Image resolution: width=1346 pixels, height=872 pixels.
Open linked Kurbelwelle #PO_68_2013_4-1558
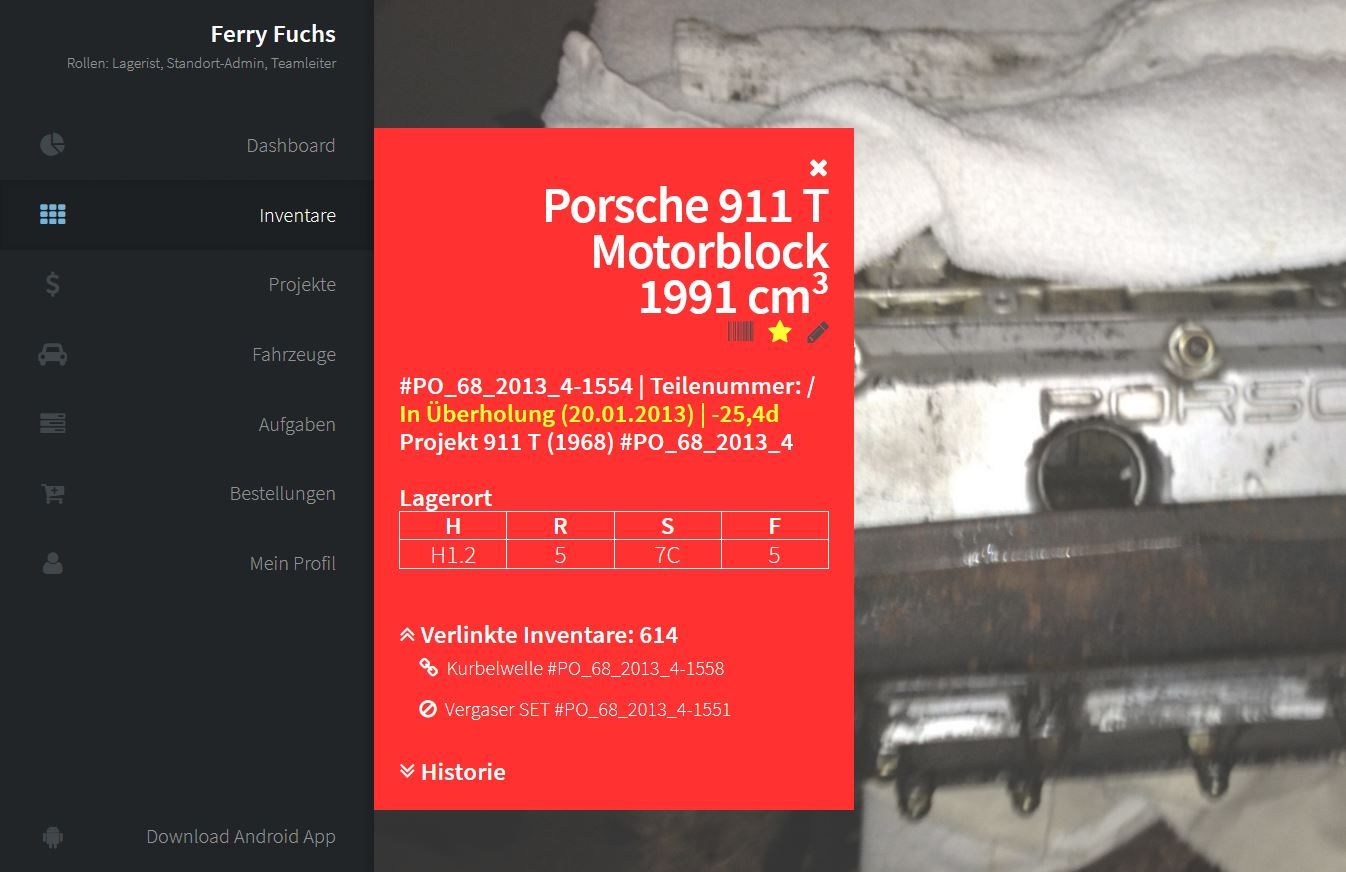(x=585, y=668)
